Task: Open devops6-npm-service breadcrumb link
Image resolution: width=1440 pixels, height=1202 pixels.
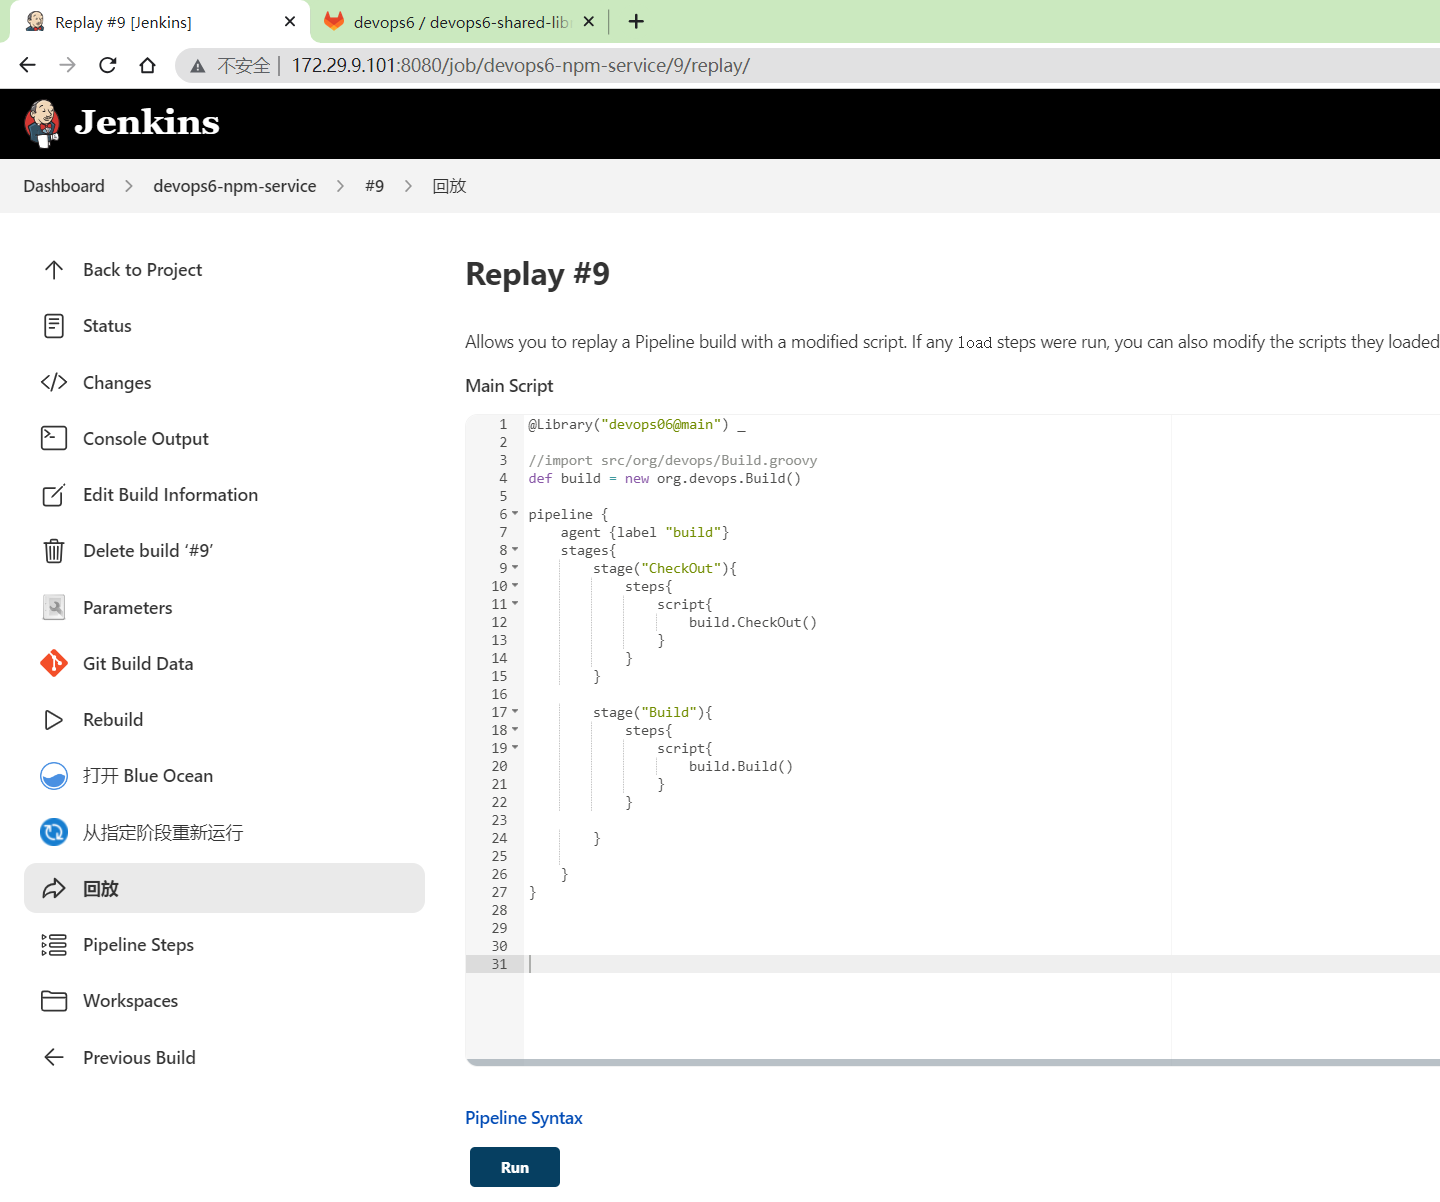Action: 235,186
